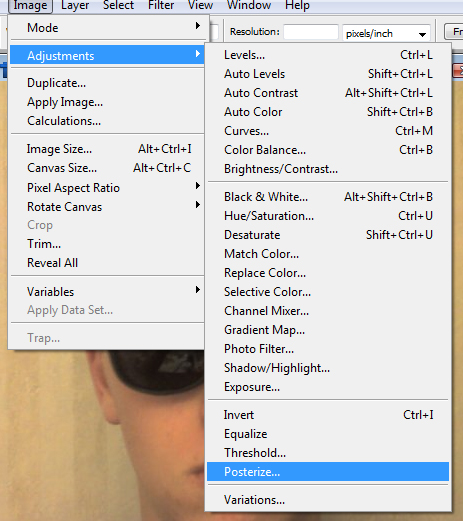Choose Black & White adjustment

pyautogui.click(x=328, y=197)
